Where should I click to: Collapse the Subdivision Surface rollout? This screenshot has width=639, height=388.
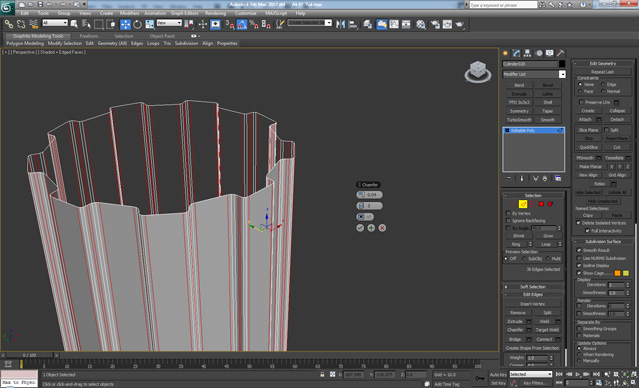click(x=603, y=242)
